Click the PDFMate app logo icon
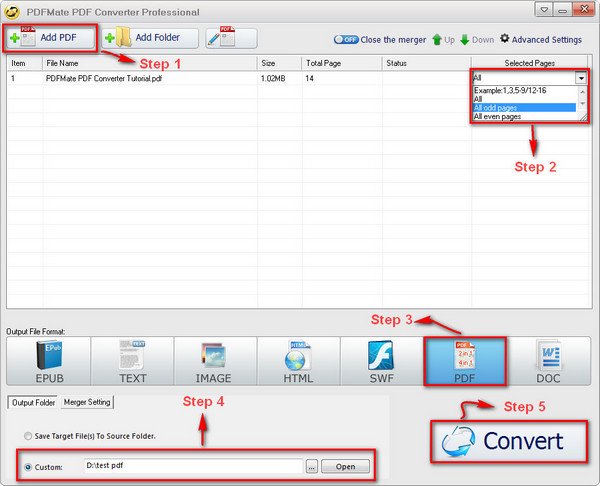600x486 pixels. (x=12, y=12)
